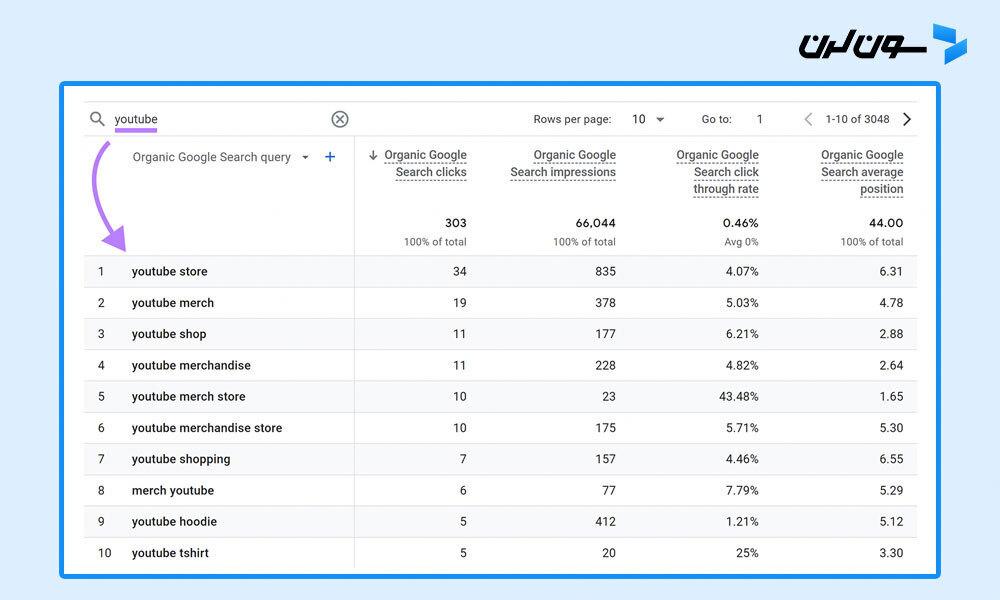Viewport: 1000px width, 600px height.
Task: Click the 5.12 position for youtube hoodie
Action: click(x=891, y=522)
